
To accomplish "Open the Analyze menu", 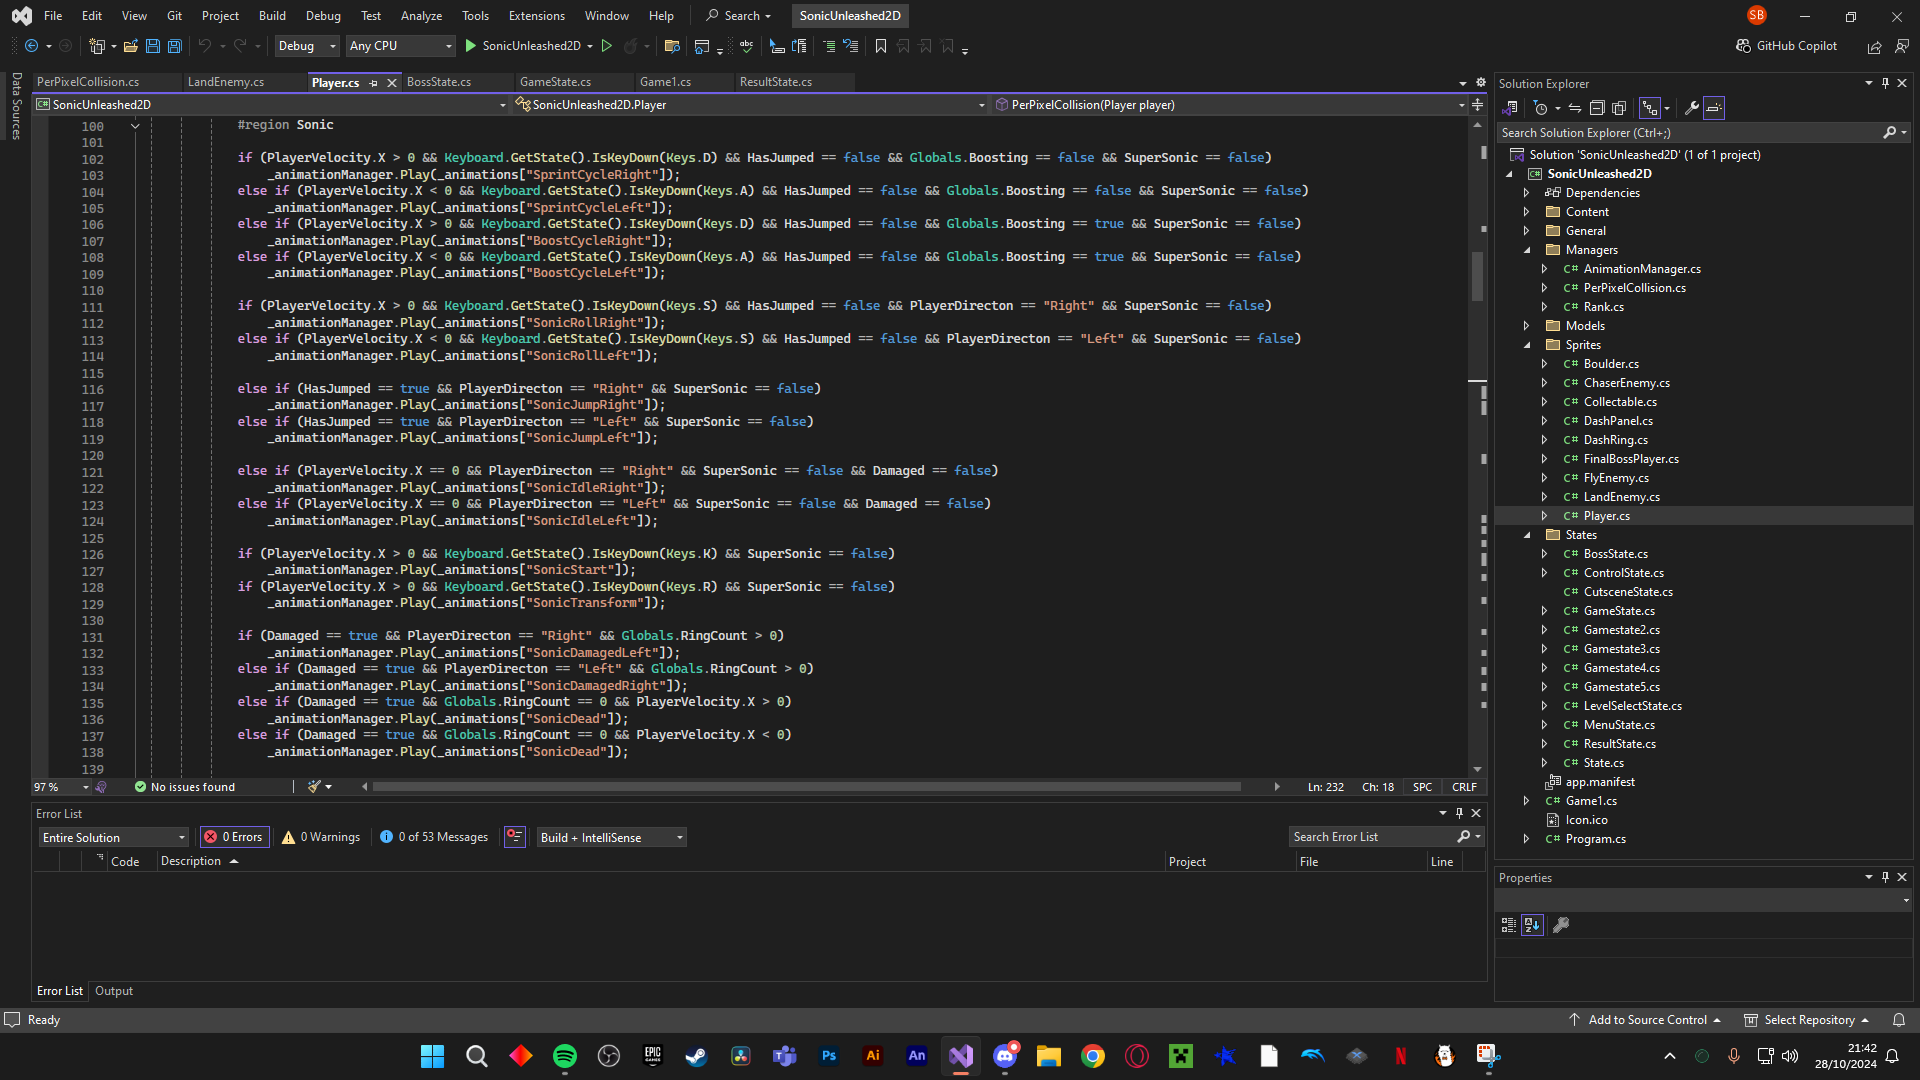I will click(x=421, y=16).
